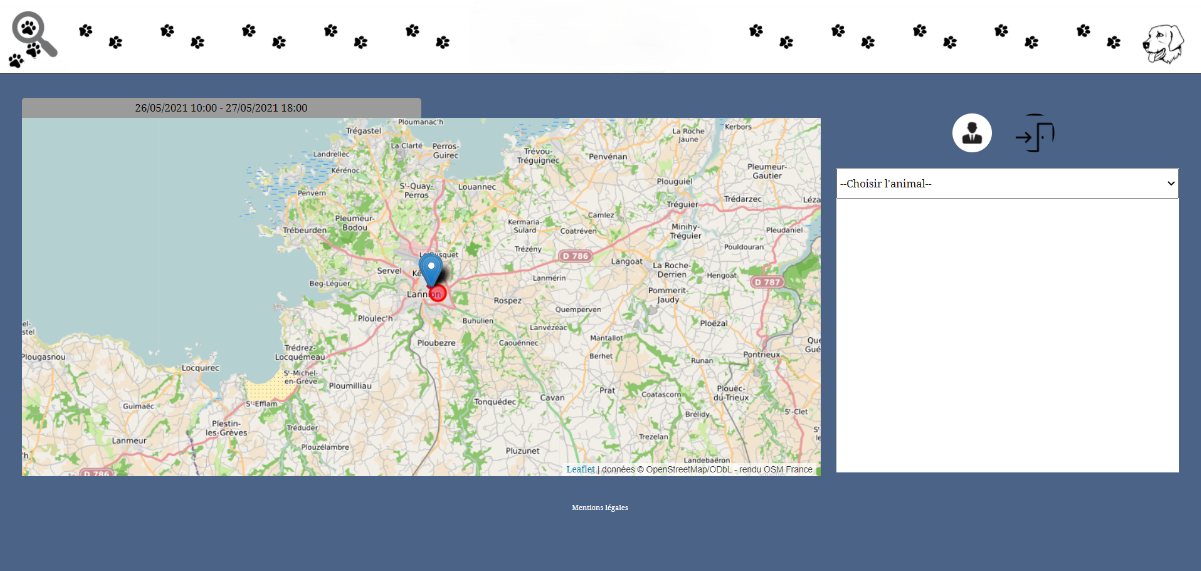Open the "Choisir l'animal" dropdown
The image size is (1201, 571).
tap(1007, 183)
